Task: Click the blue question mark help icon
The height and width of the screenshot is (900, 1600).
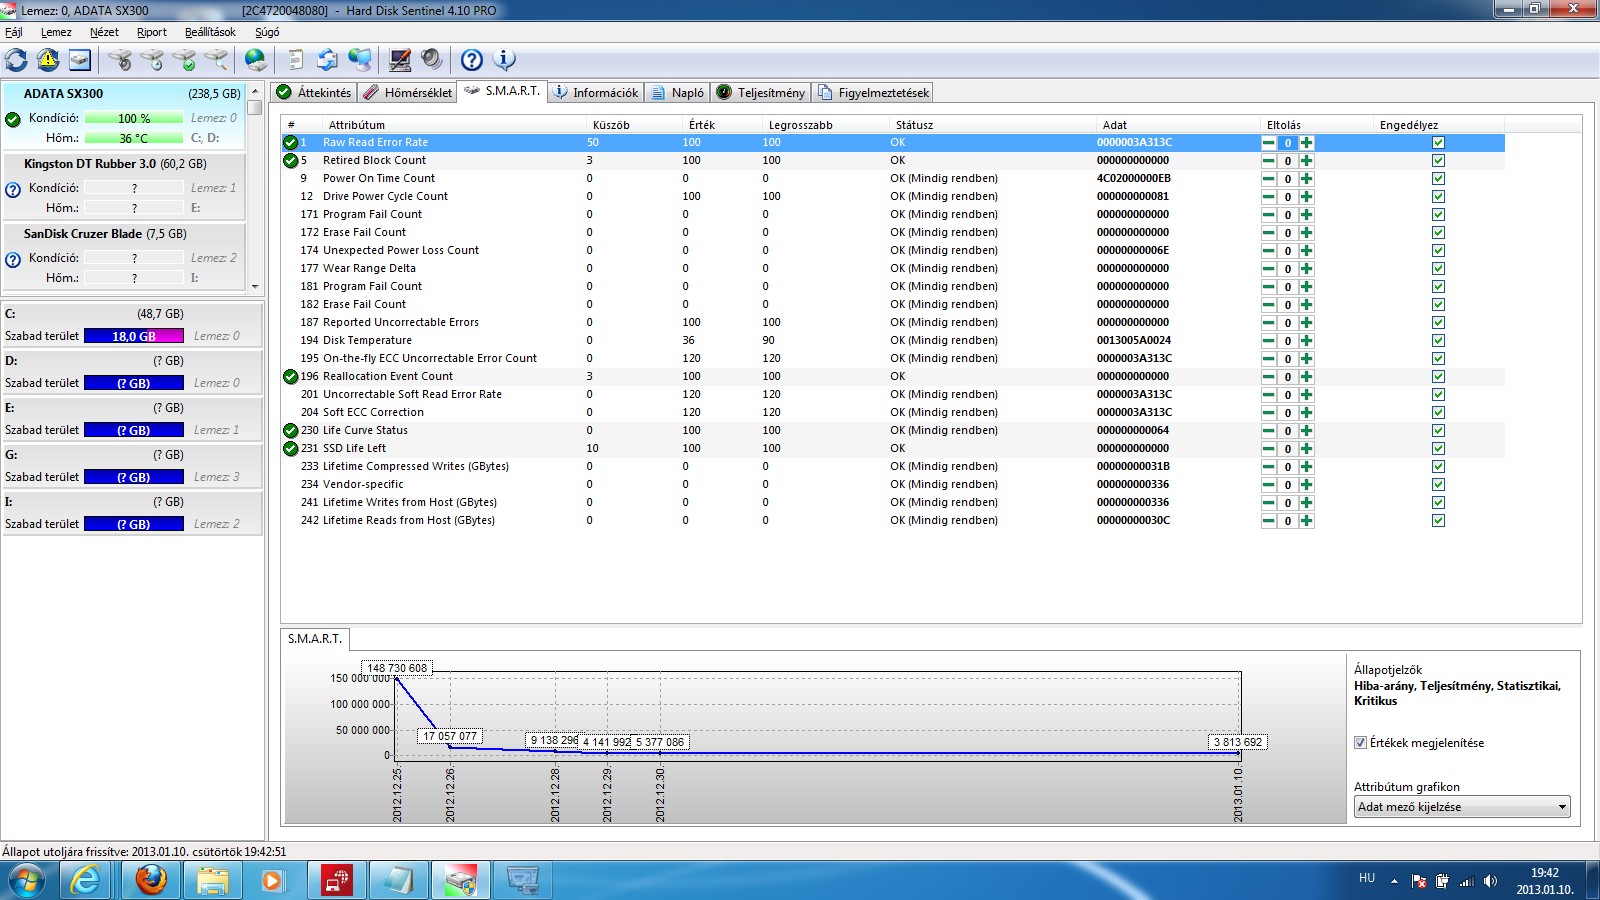Action: point(472,60)
